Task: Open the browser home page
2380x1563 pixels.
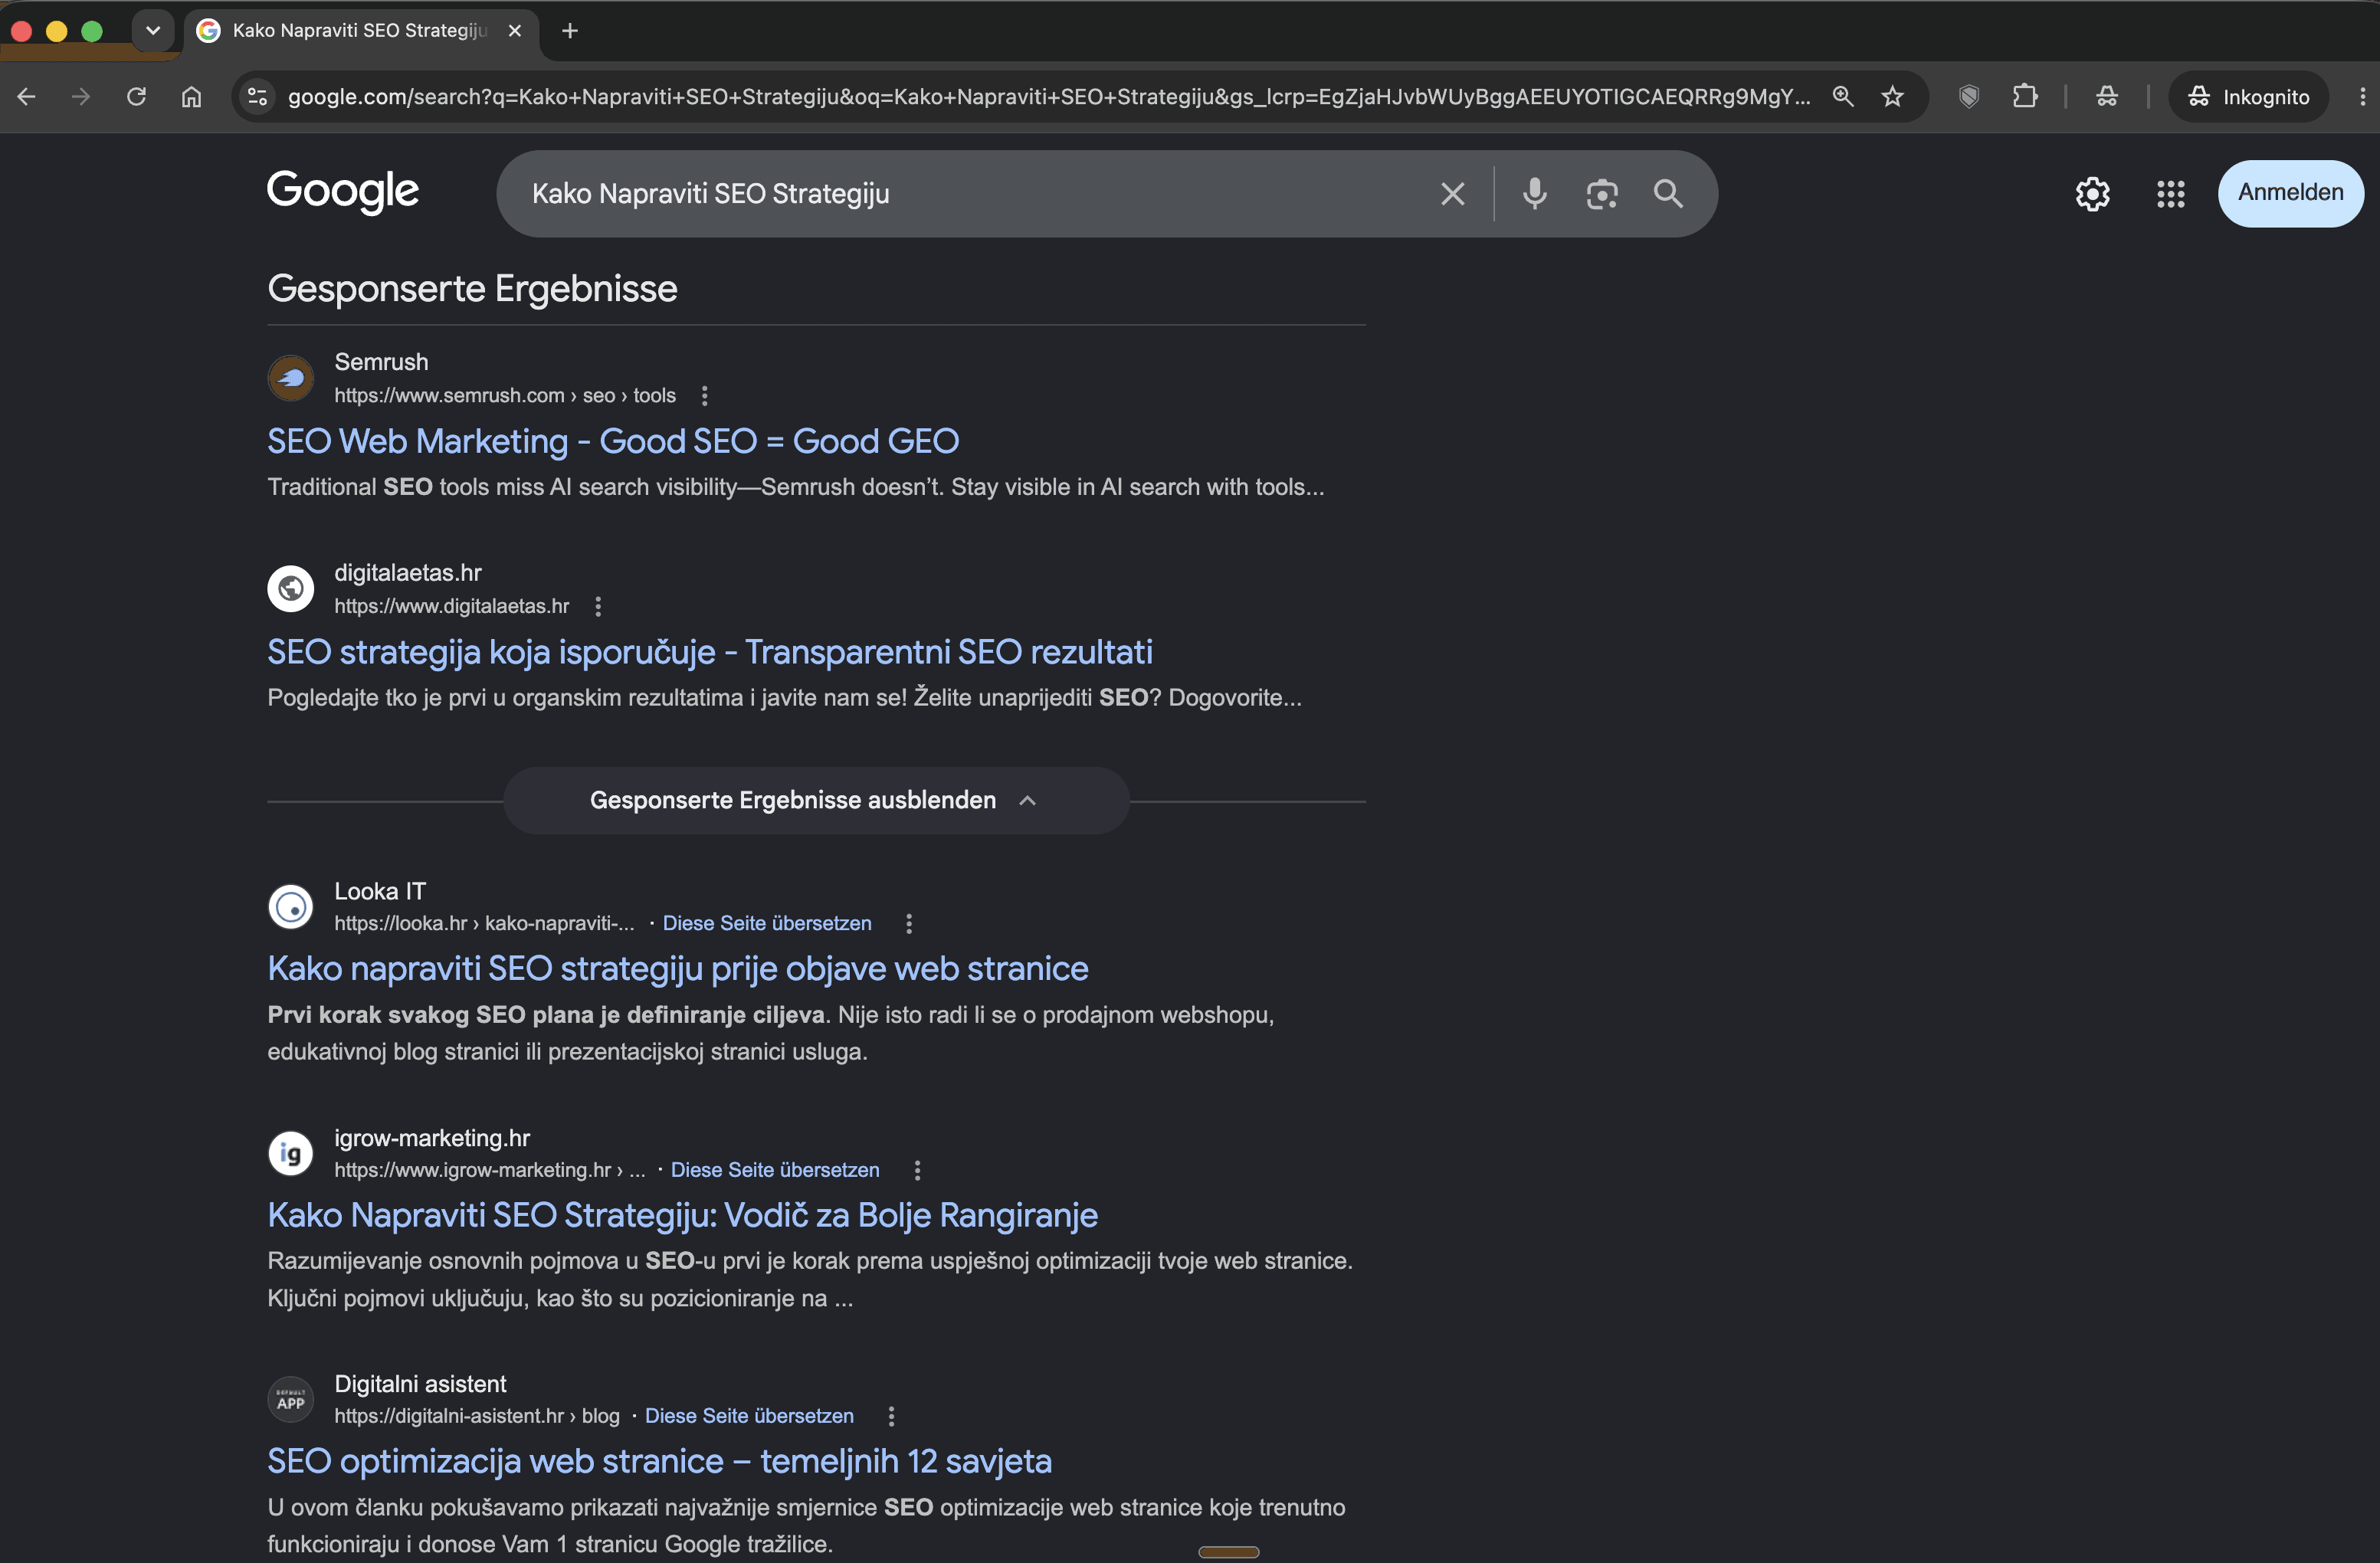Action: [x=191, y=97]
